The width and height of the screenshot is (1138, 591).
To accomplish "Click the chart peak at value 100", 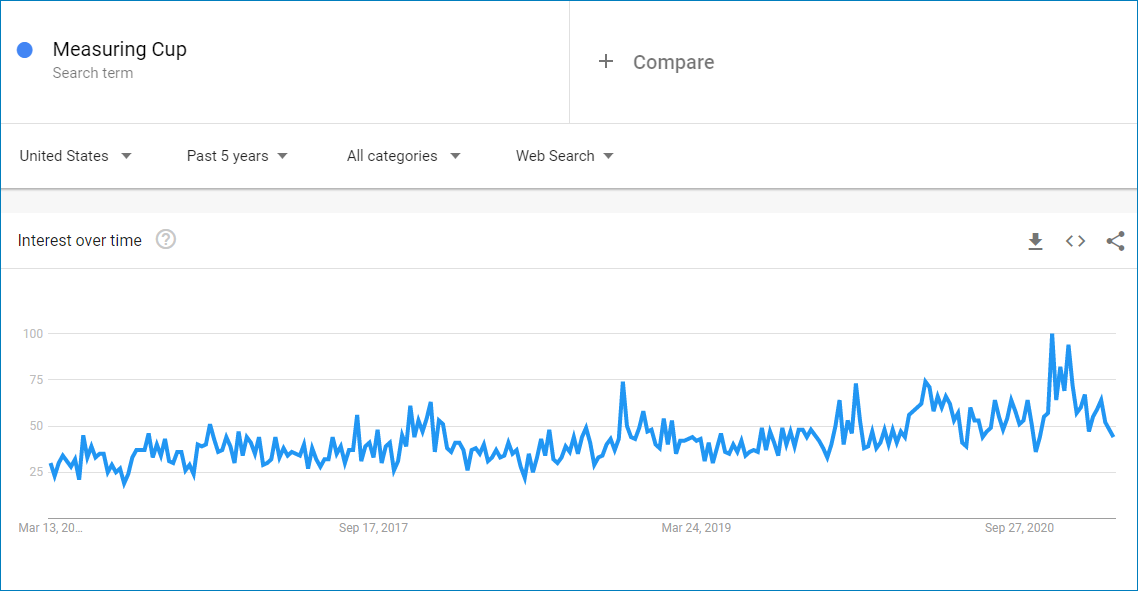I will click(x=1052, y=334).
